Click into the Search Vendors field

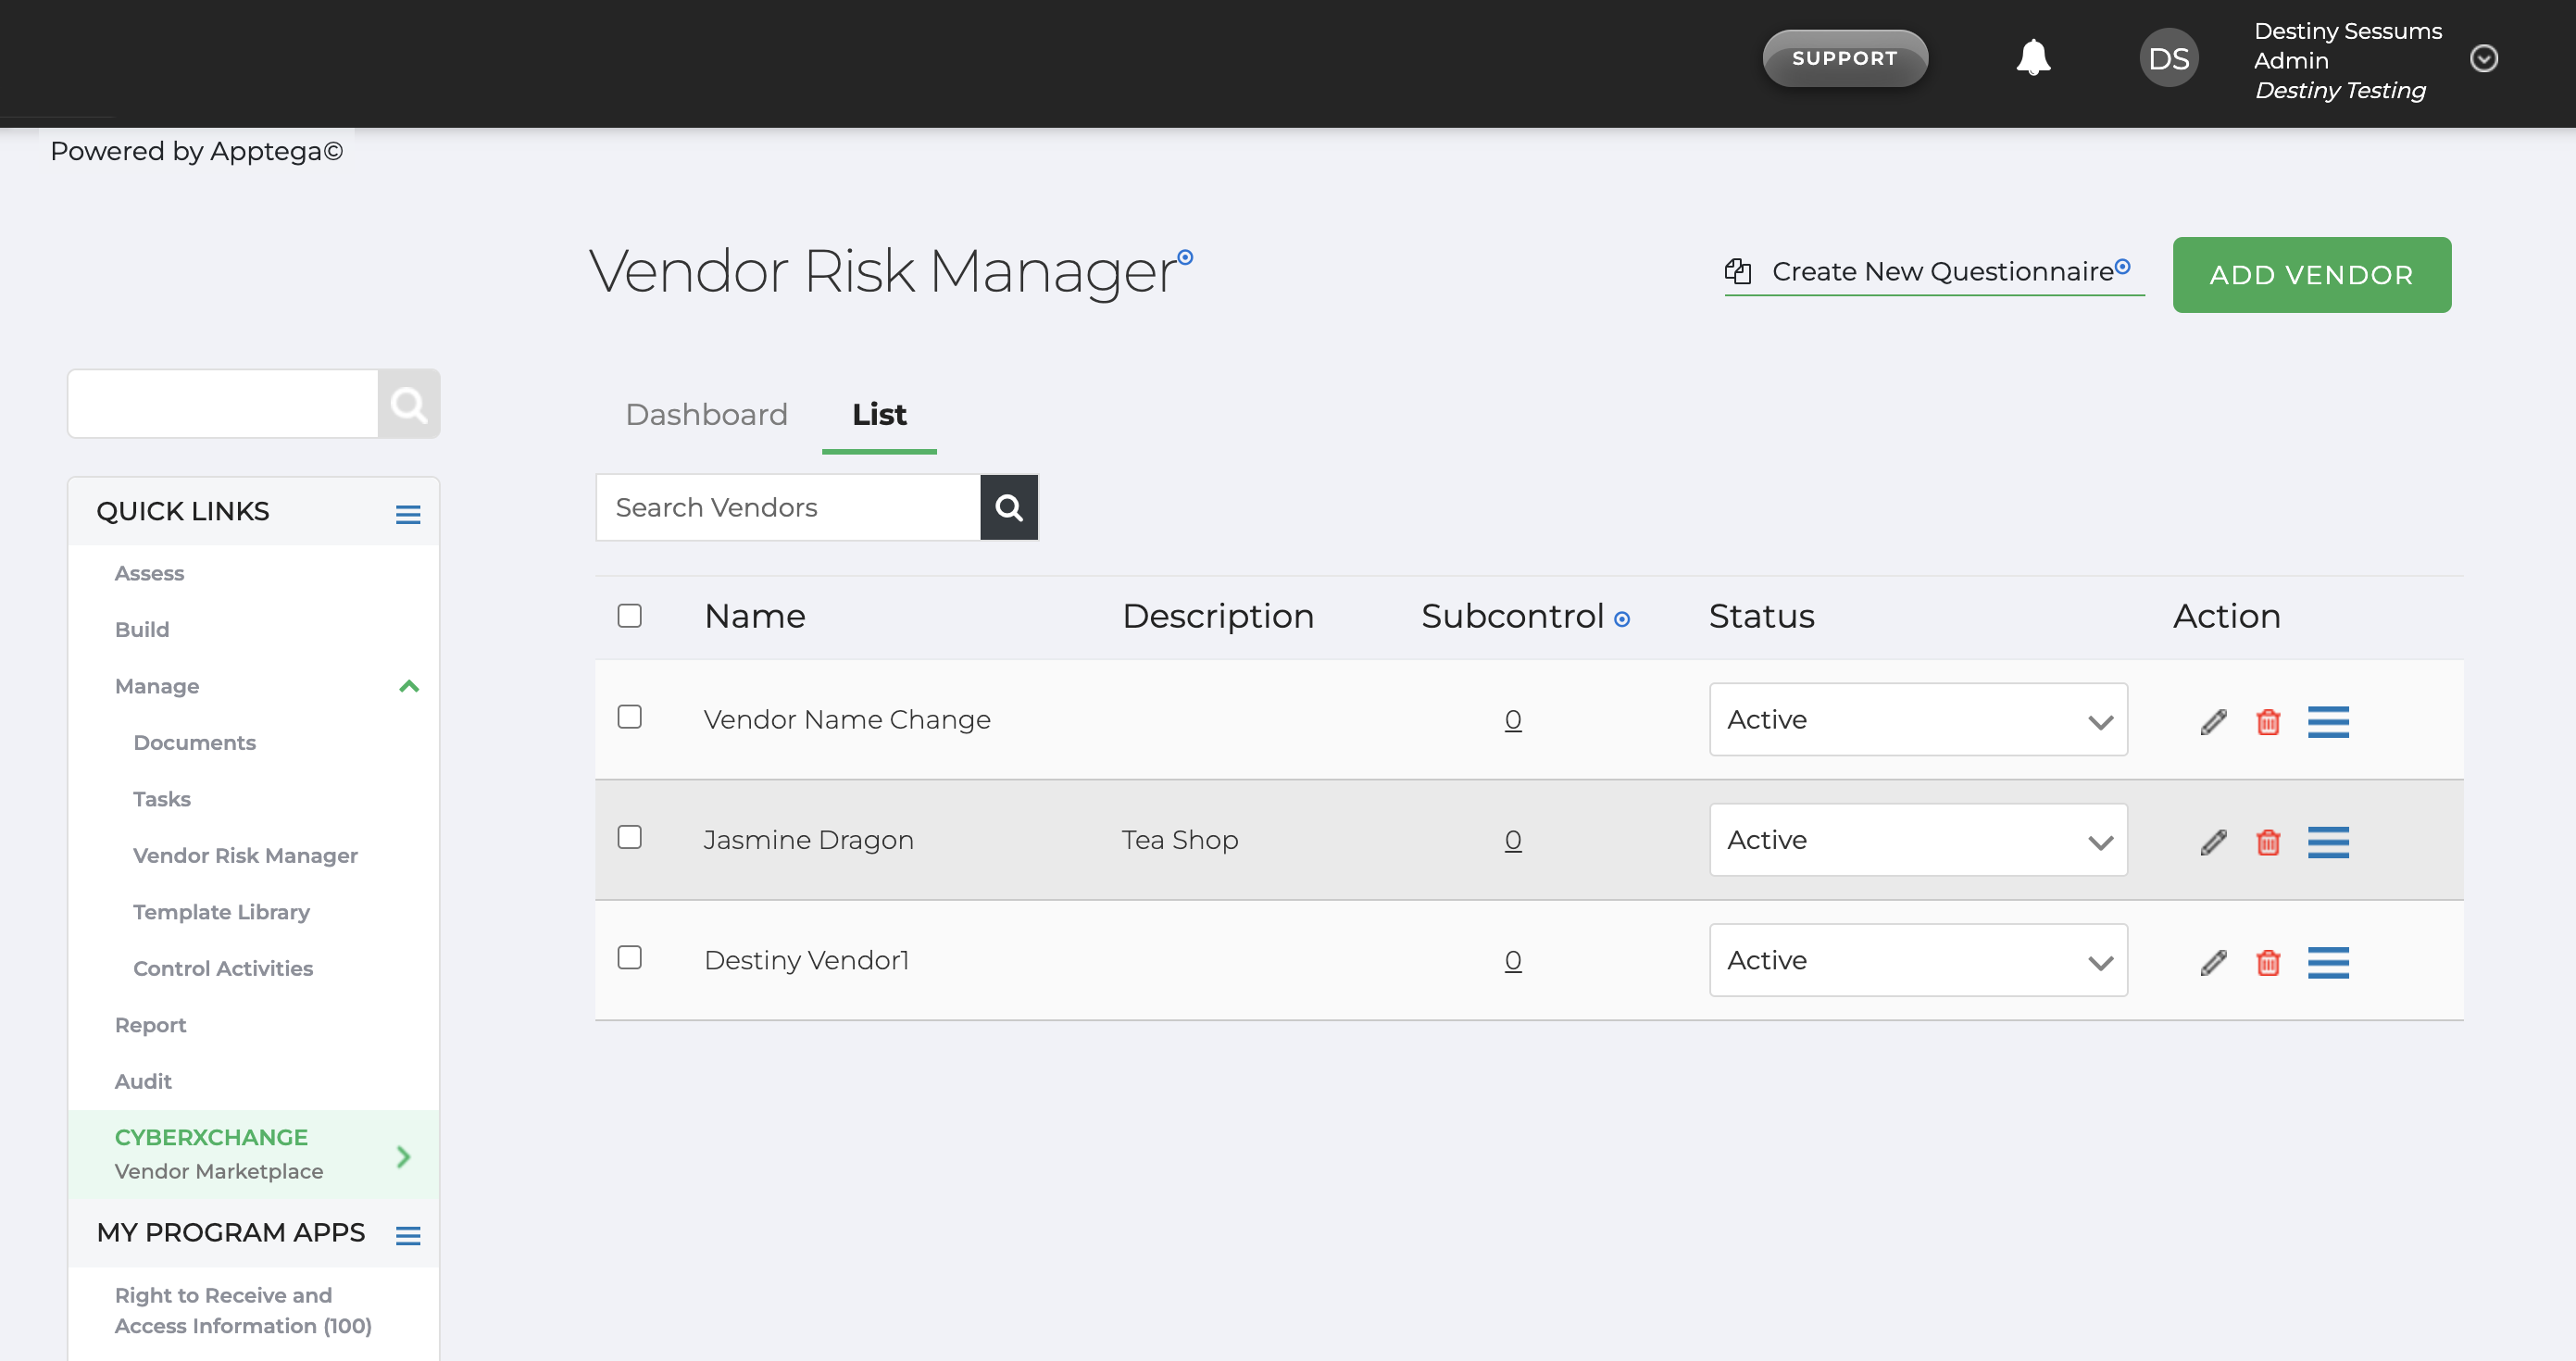pyautogui.click(x=787, y=507)
